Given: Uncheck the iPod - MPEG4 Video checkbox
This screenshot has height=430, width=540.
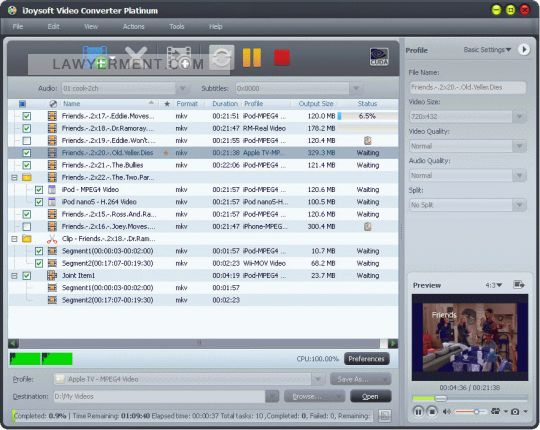Looking at the screenshot, I should [39, 190].
